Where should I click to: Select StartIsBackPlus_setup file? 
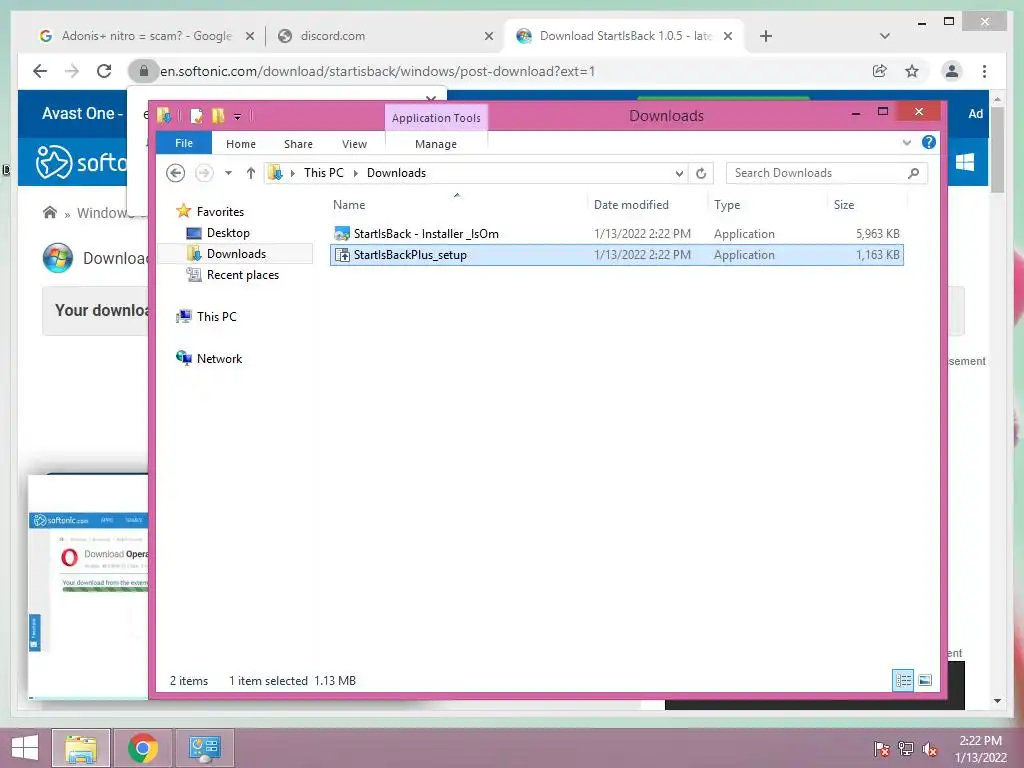[x=617, y=255]
